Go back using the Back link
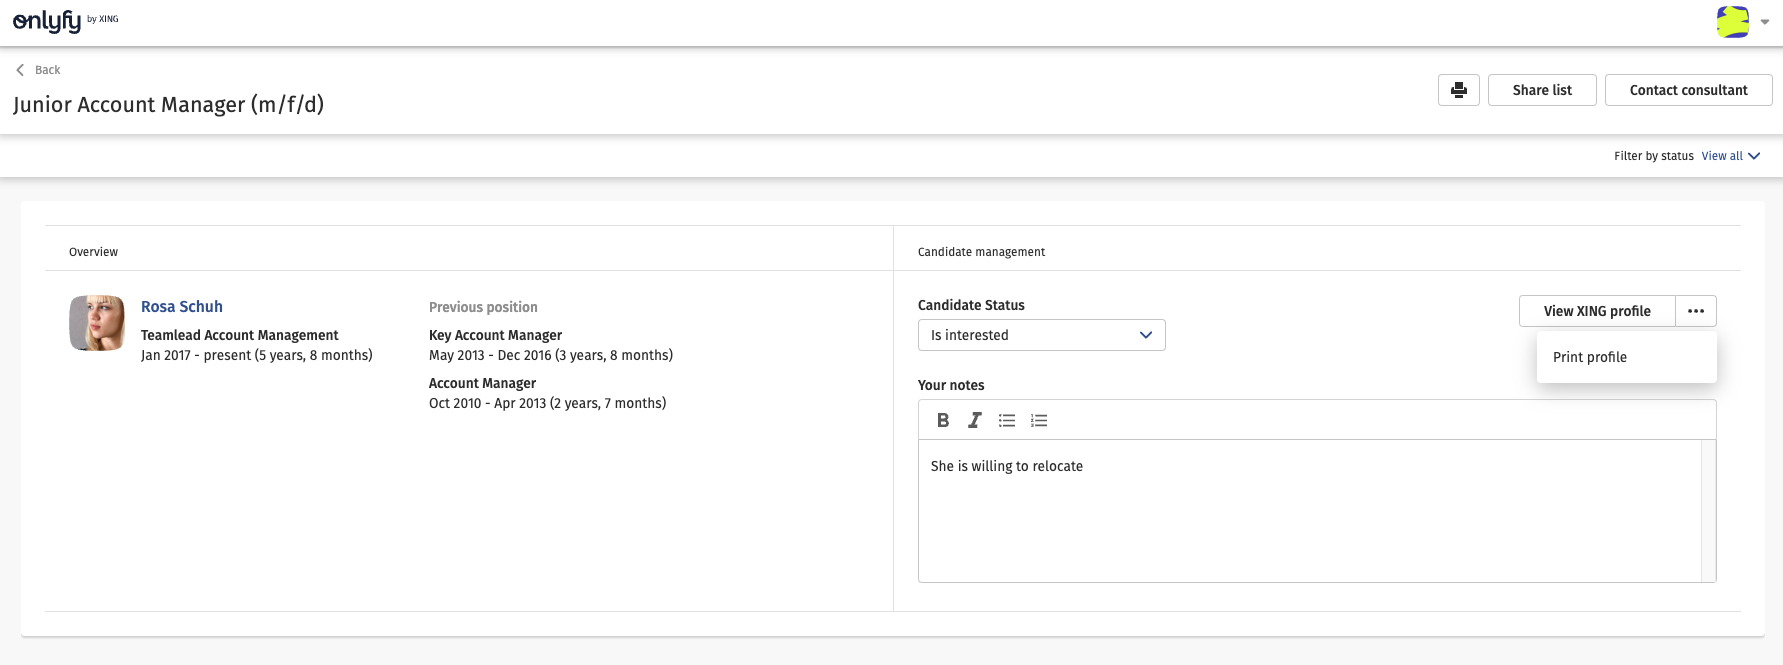Screen dimensions: 1783x665 click(39, 70)
